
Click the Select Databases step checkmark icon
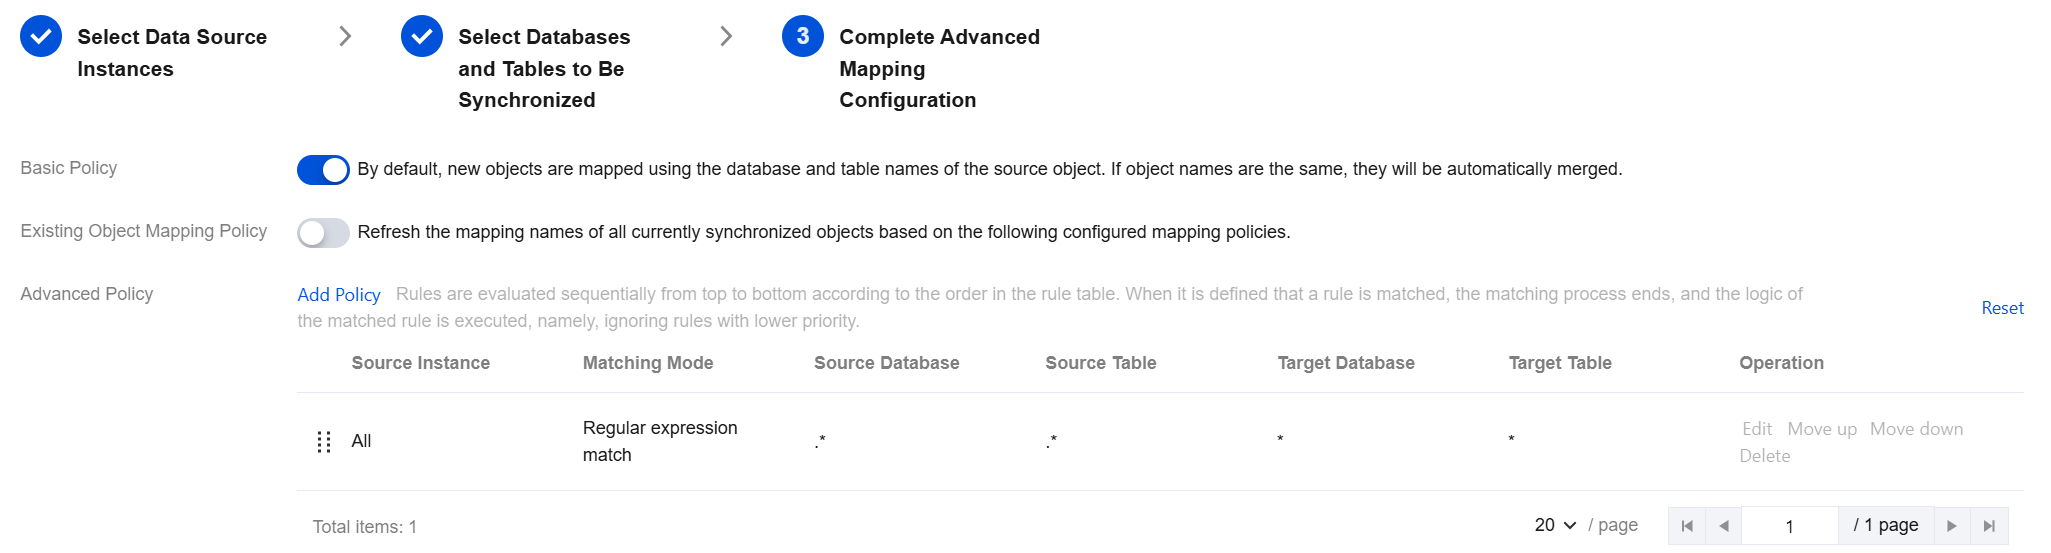pos(422,37)
